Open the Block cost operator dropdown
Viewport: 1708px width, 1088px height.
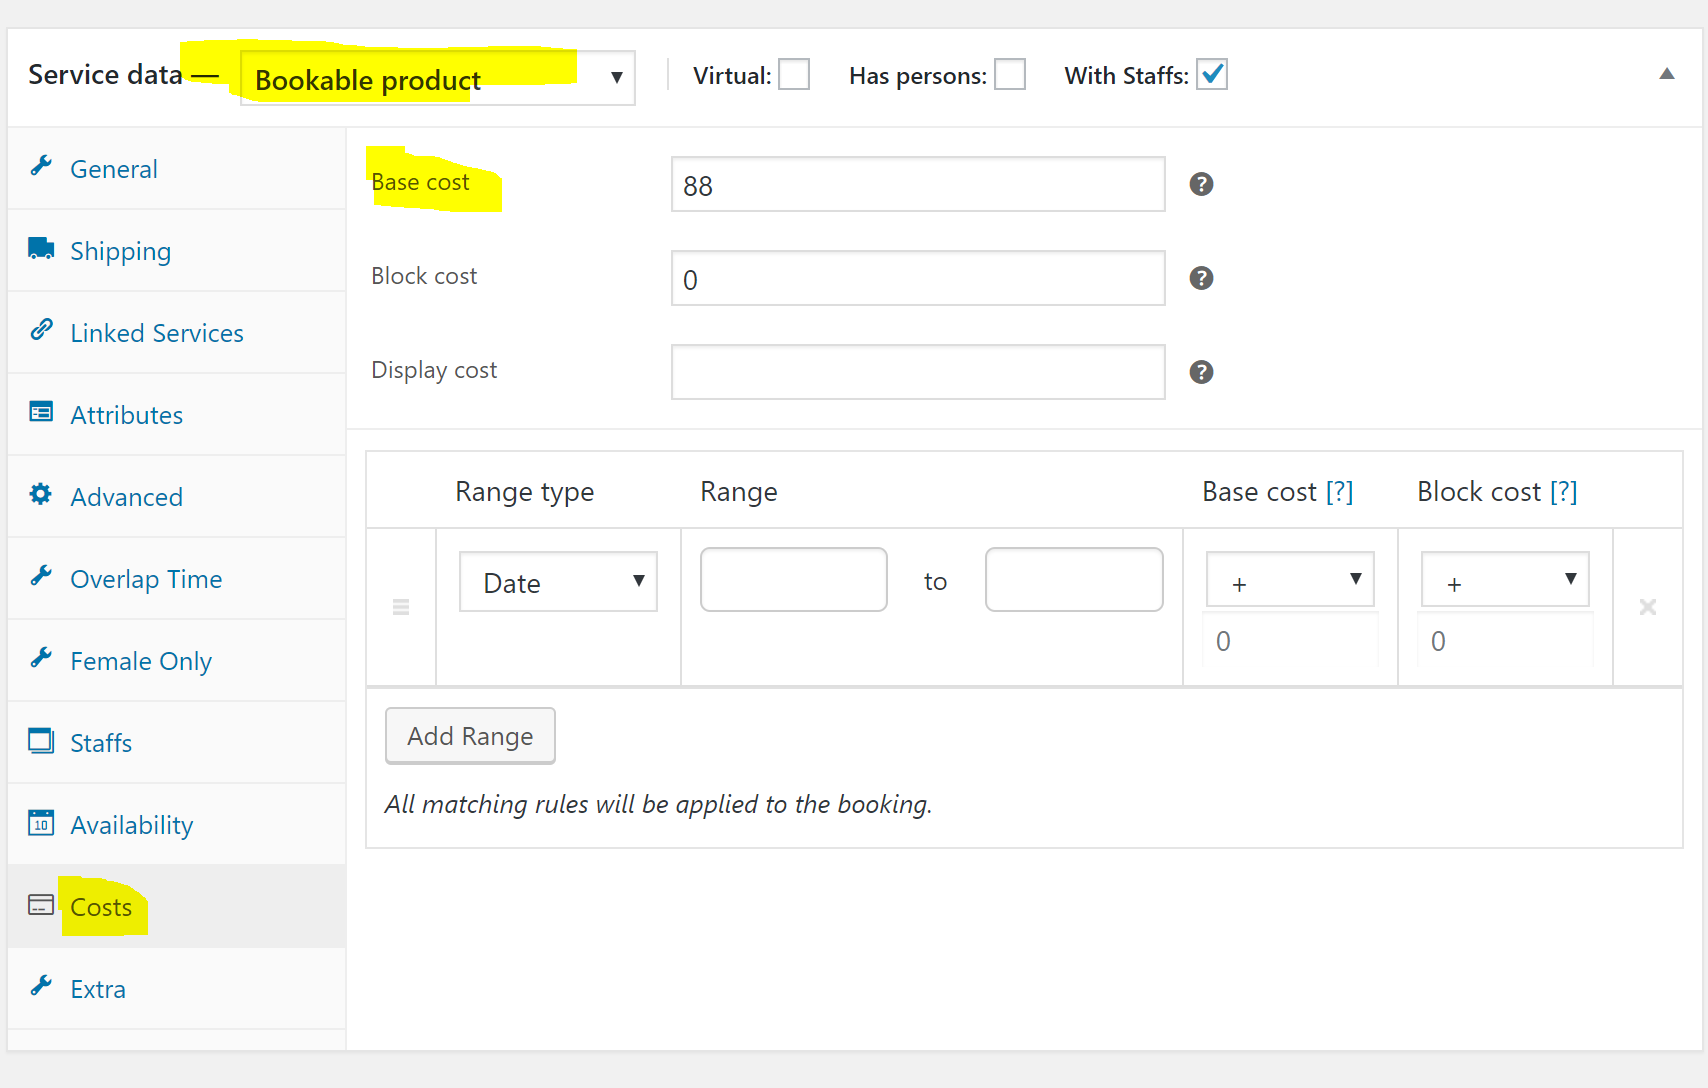coord(1505,580)
